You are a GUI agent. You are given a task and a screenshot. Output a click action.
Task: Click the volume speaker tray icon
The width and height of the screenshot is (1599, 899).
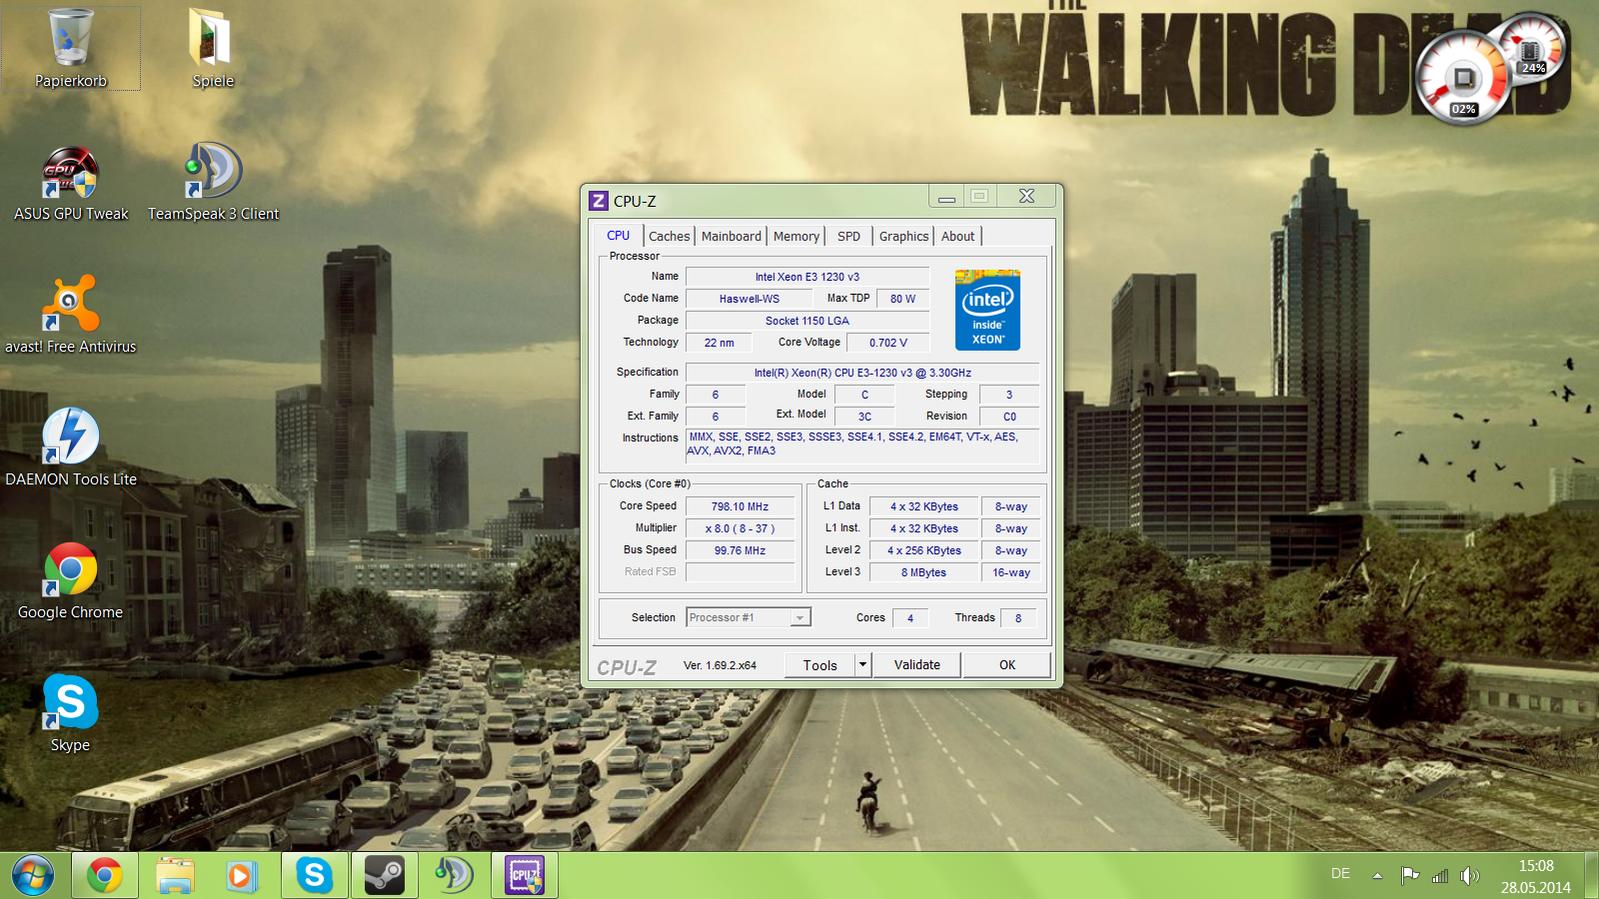1469,876
